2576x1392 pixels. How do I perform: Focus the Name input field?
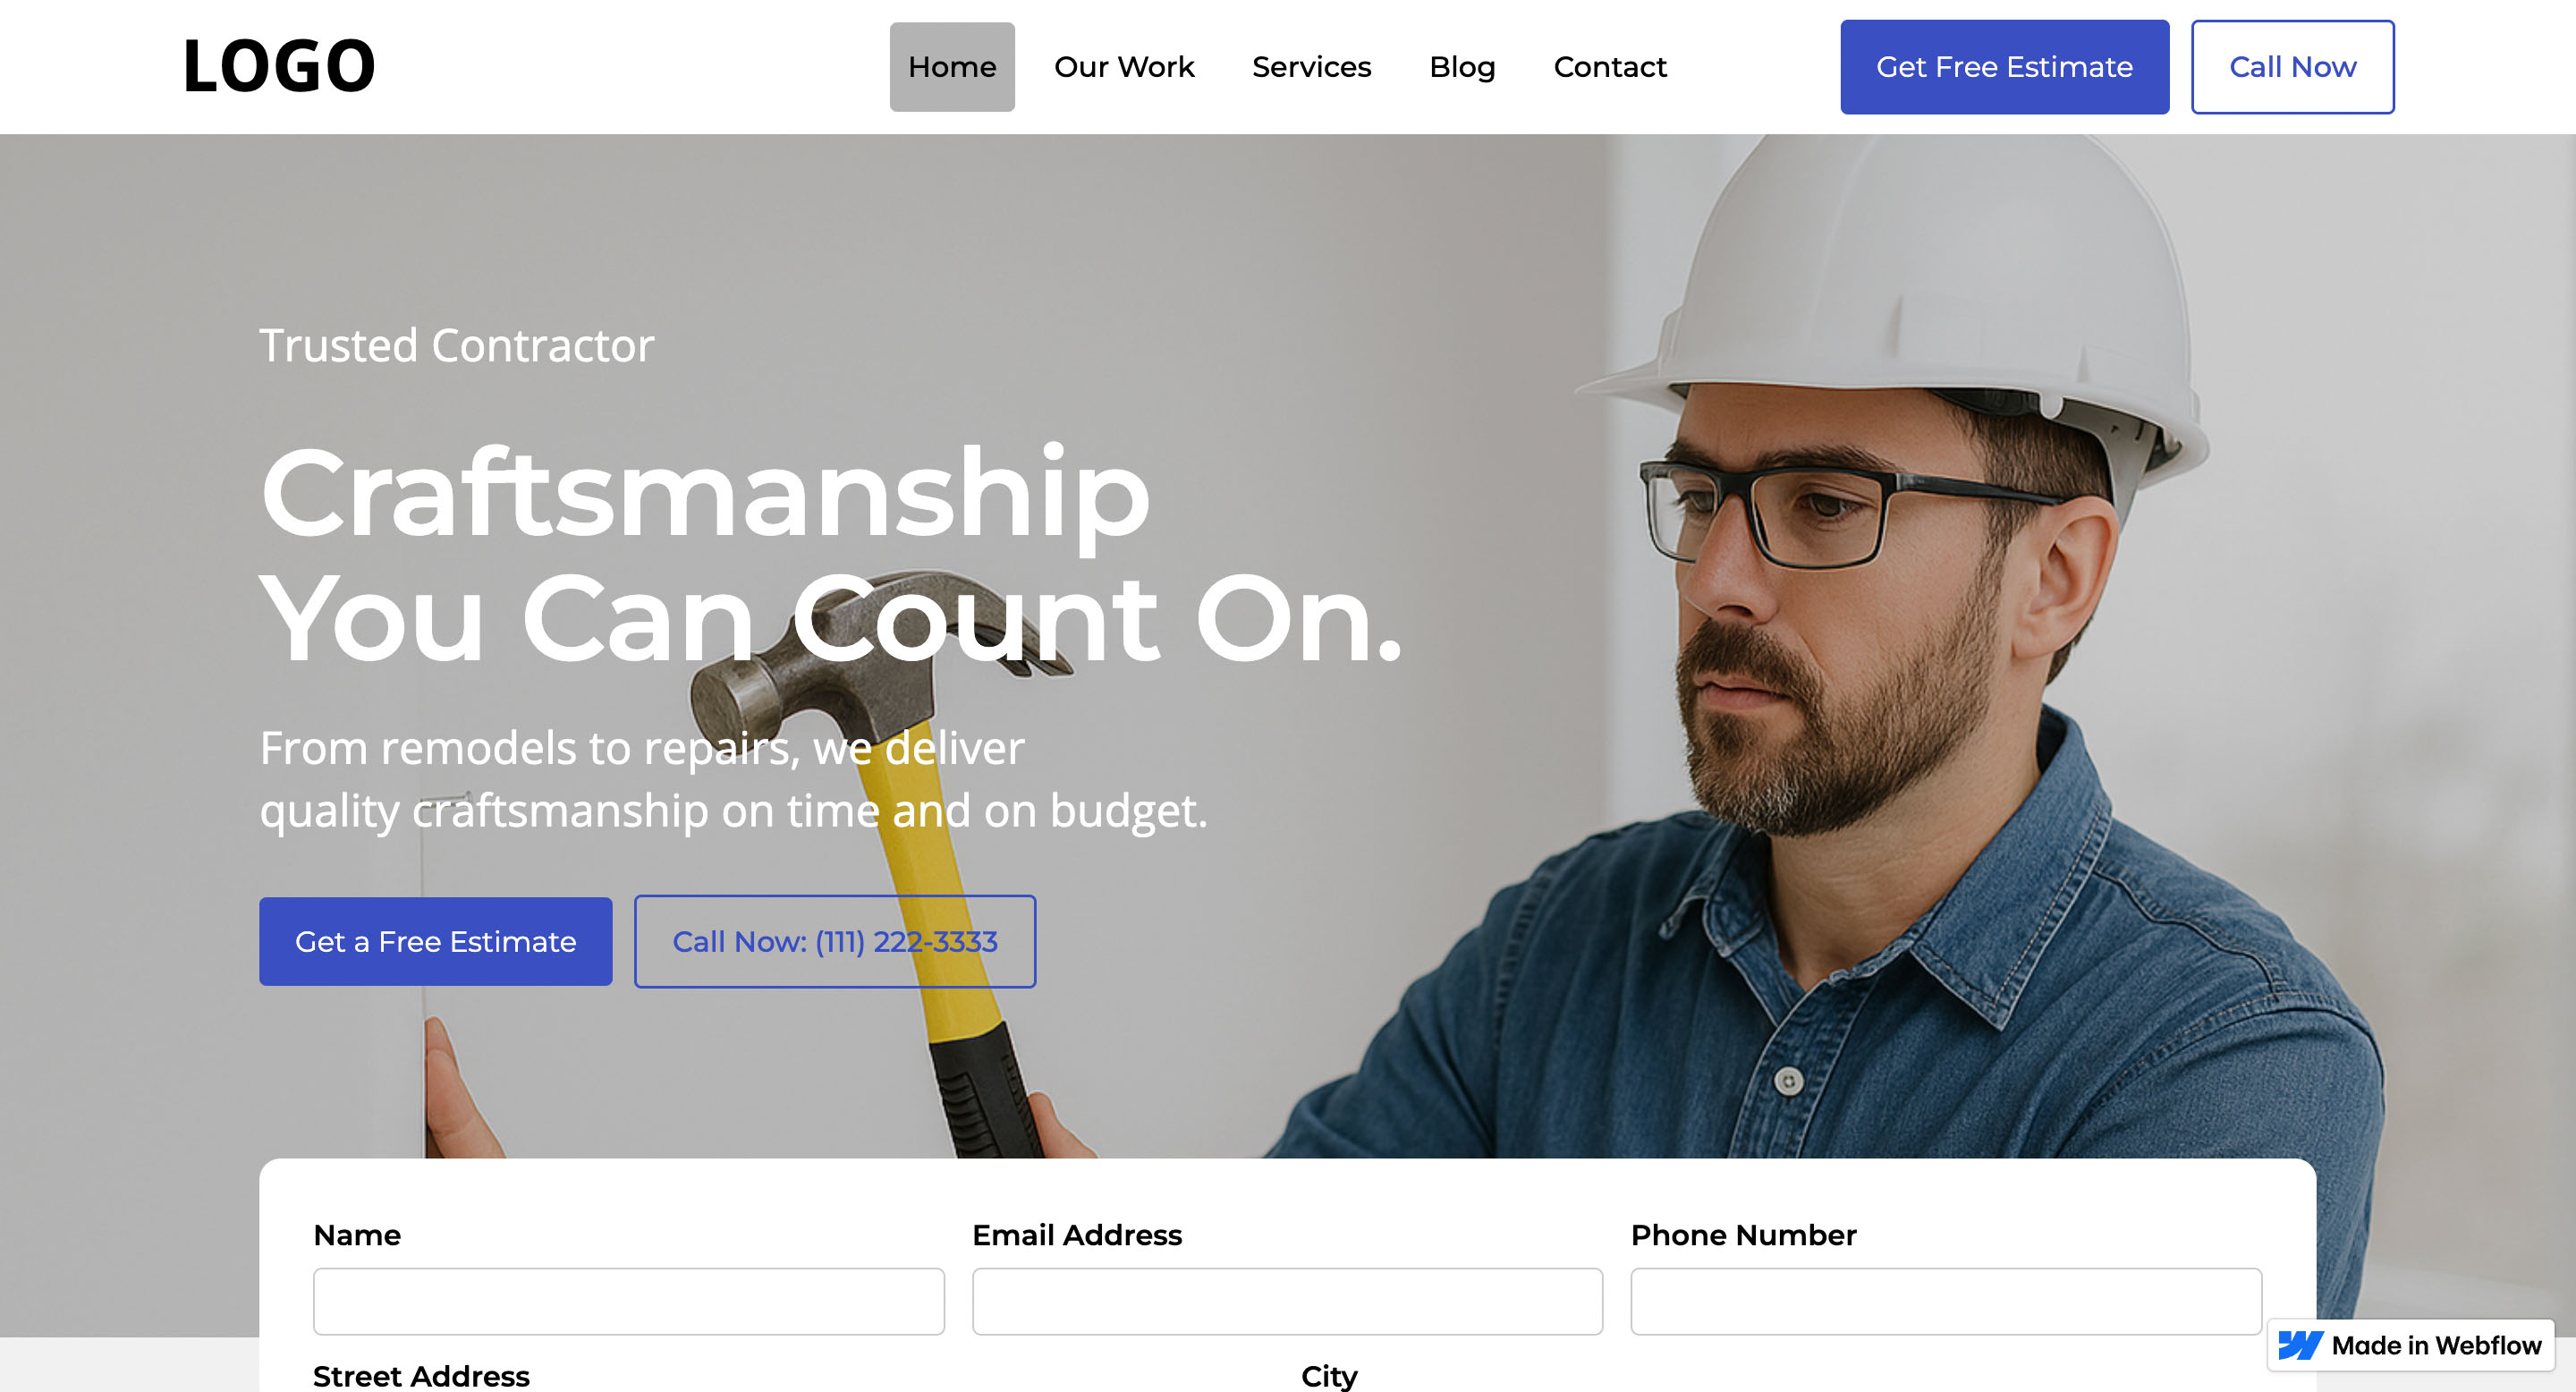pyautogui.click(x=629, y=1301)
